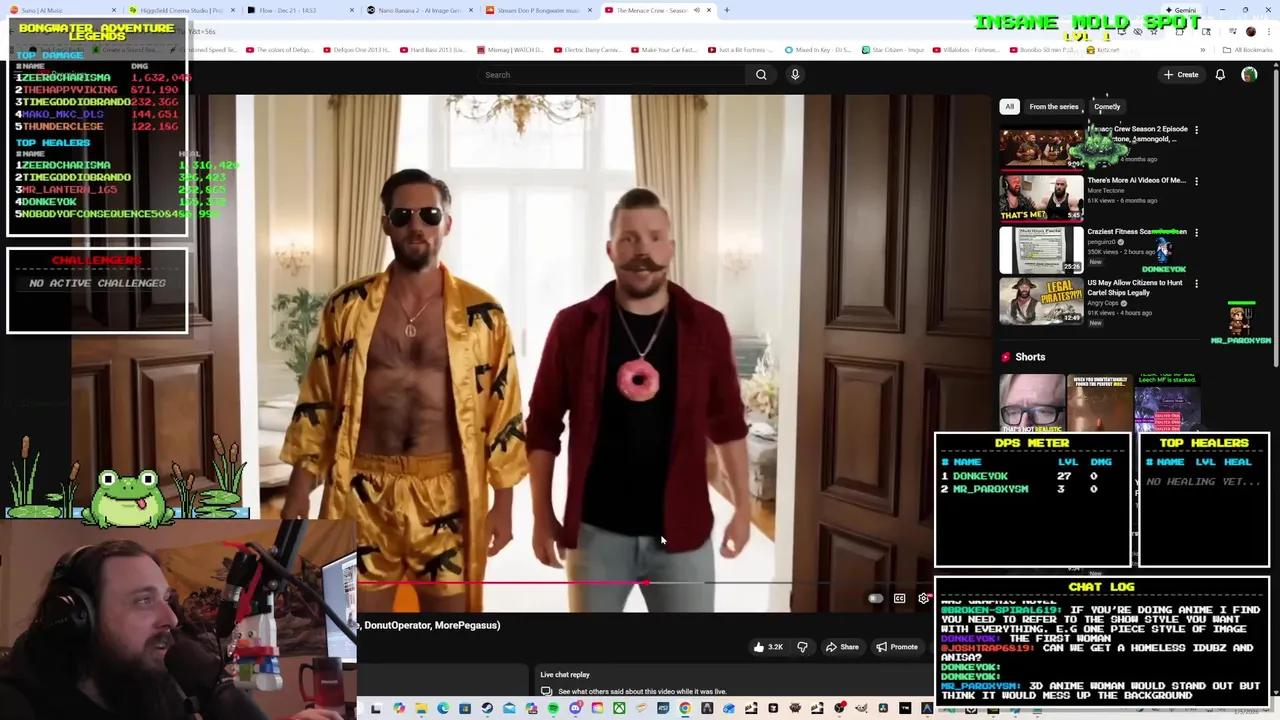This screenshot has height=720, width=1280.
Task: Open Legal Pirates video thumbnail
Action: pyautogui.click(x=1041, y=300)
